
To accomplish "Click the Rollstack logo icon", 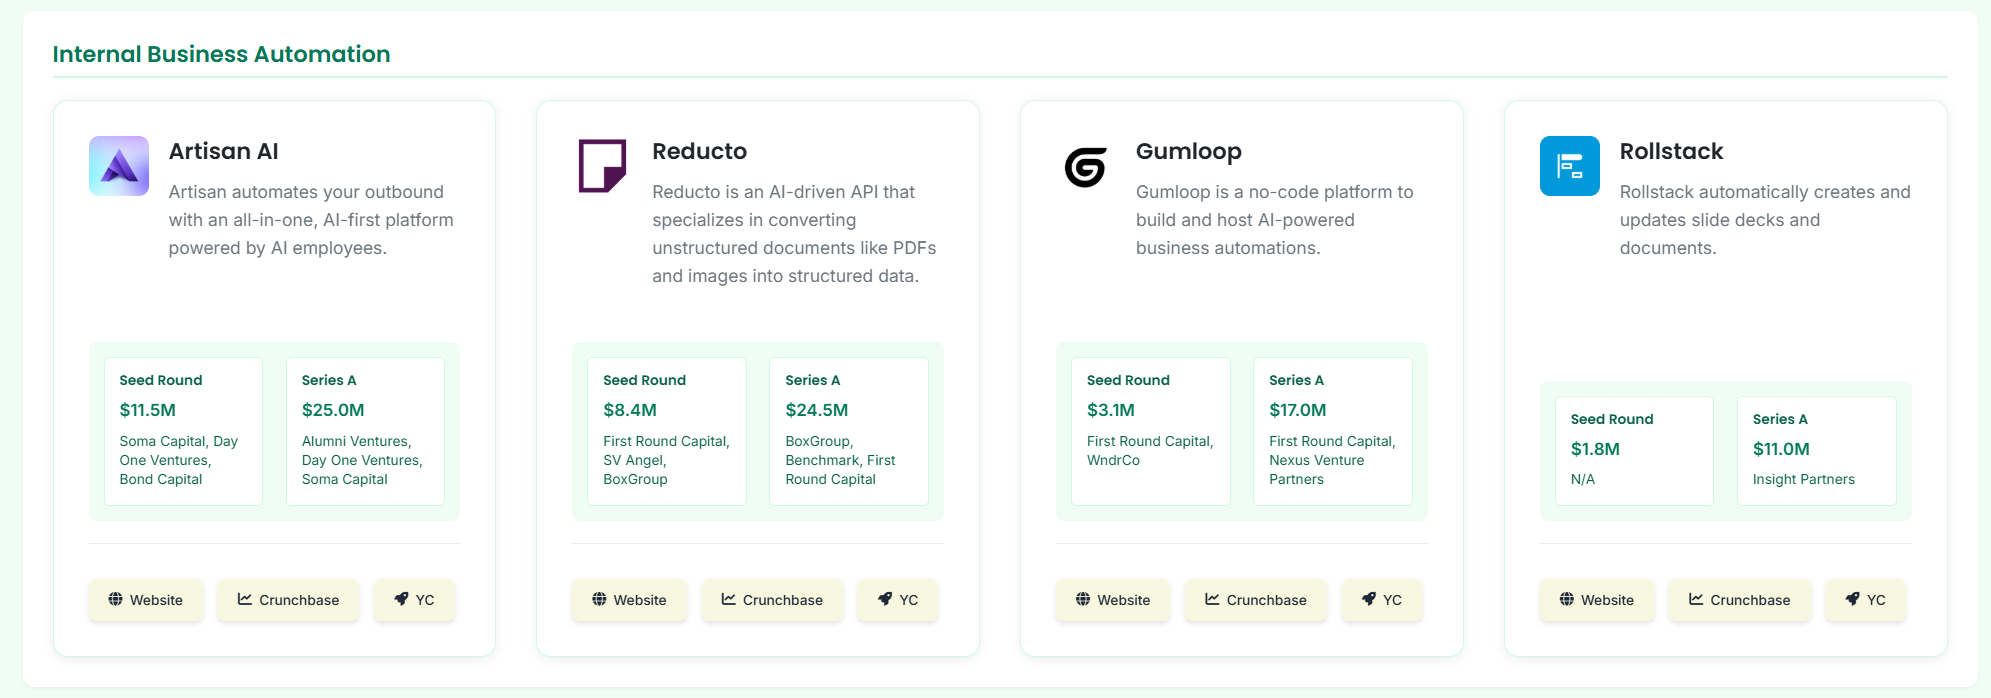I will (x=1570, y=166).
